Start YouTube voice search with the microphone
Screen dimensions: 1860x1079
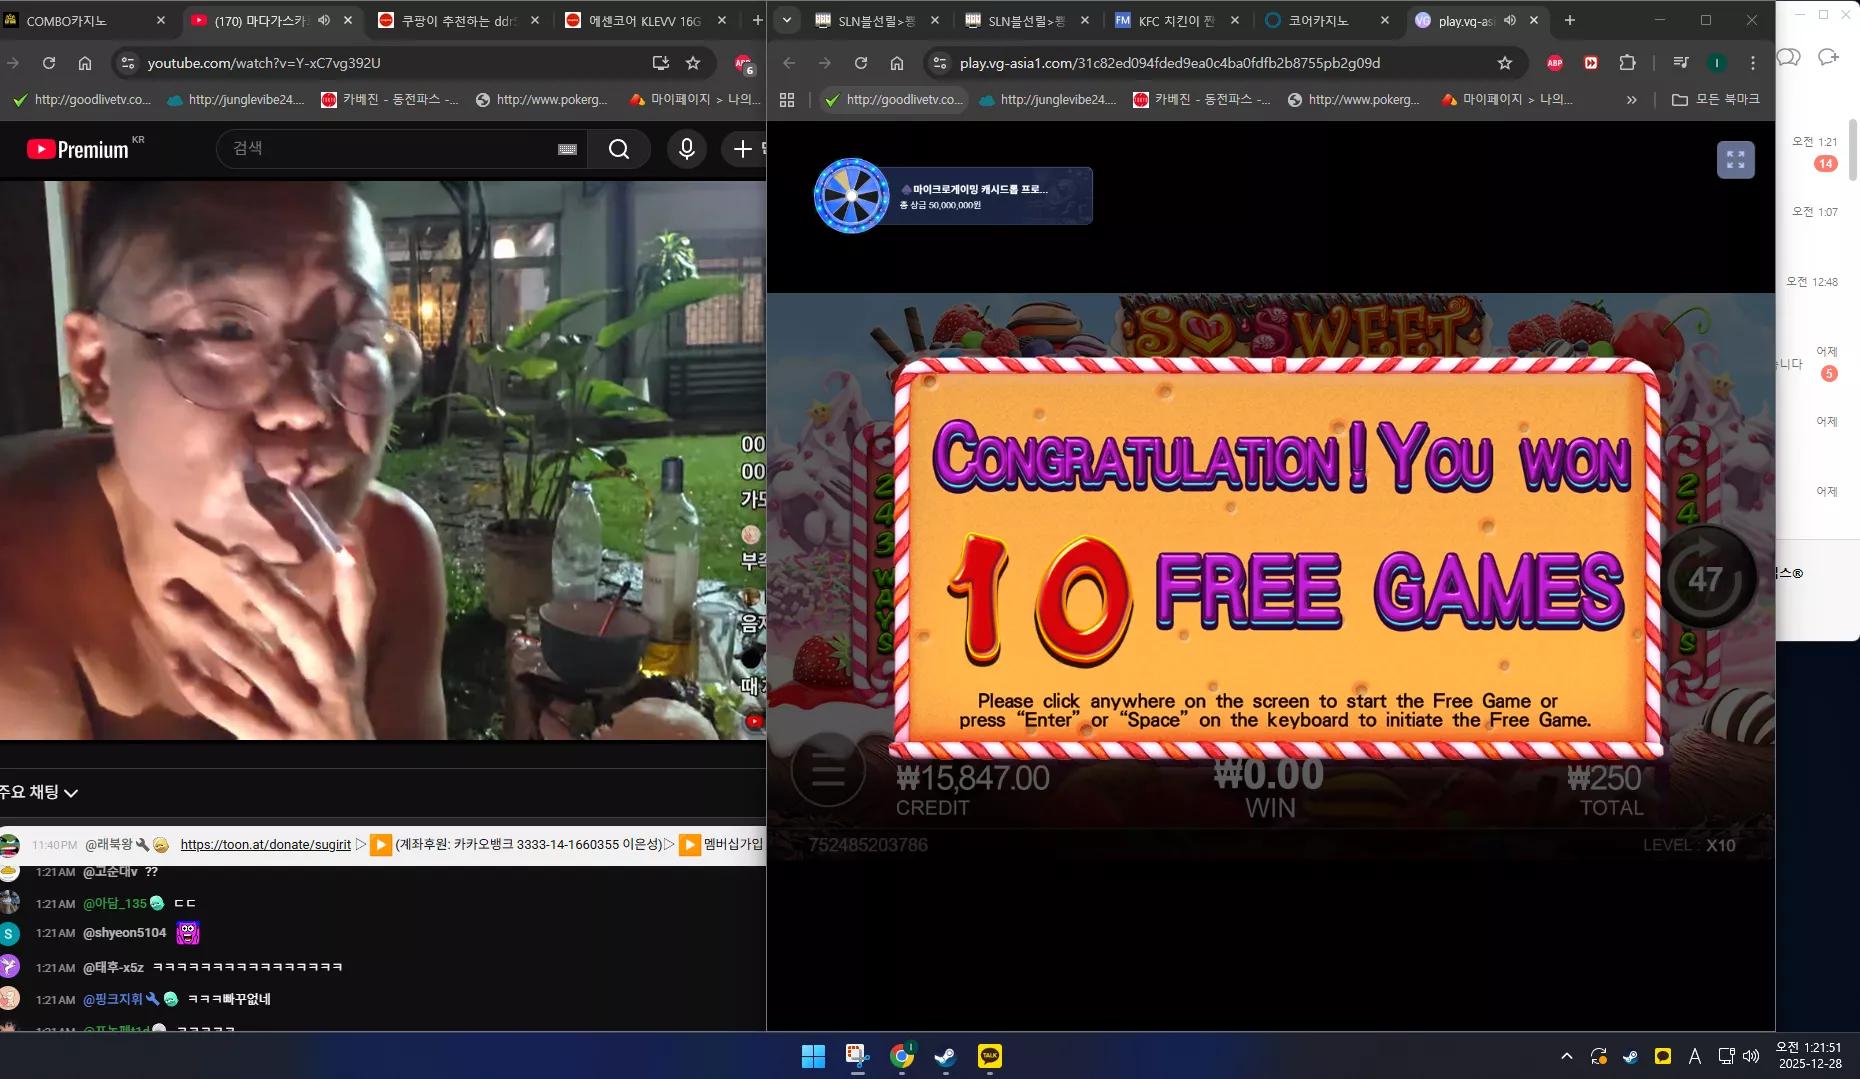pyautogui.click(x=687, y=149)
